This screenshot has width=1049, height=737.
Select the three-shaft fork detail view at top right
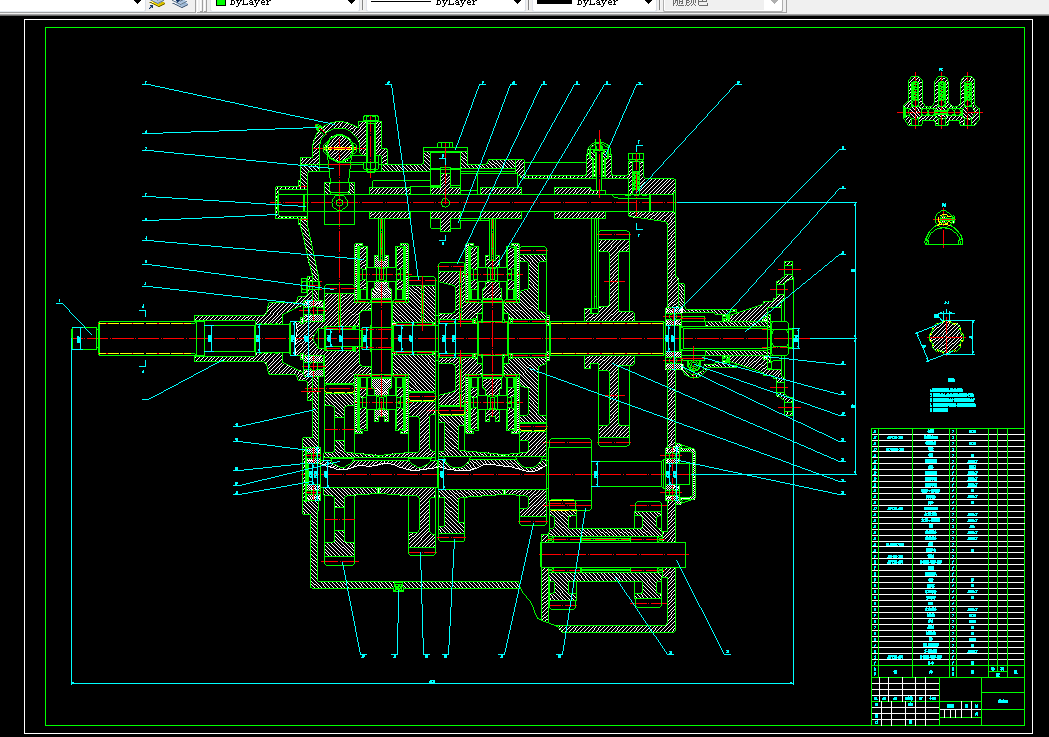point(941,100)
